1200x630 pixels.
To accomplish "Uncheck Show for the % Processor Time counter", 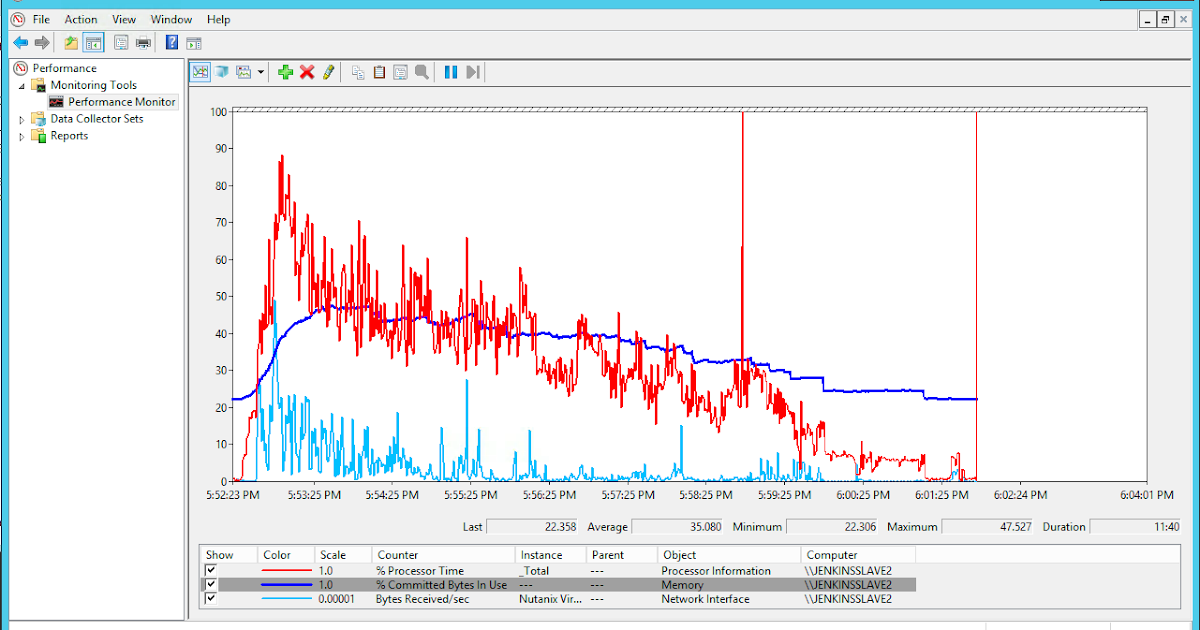I will pos(212,570).
